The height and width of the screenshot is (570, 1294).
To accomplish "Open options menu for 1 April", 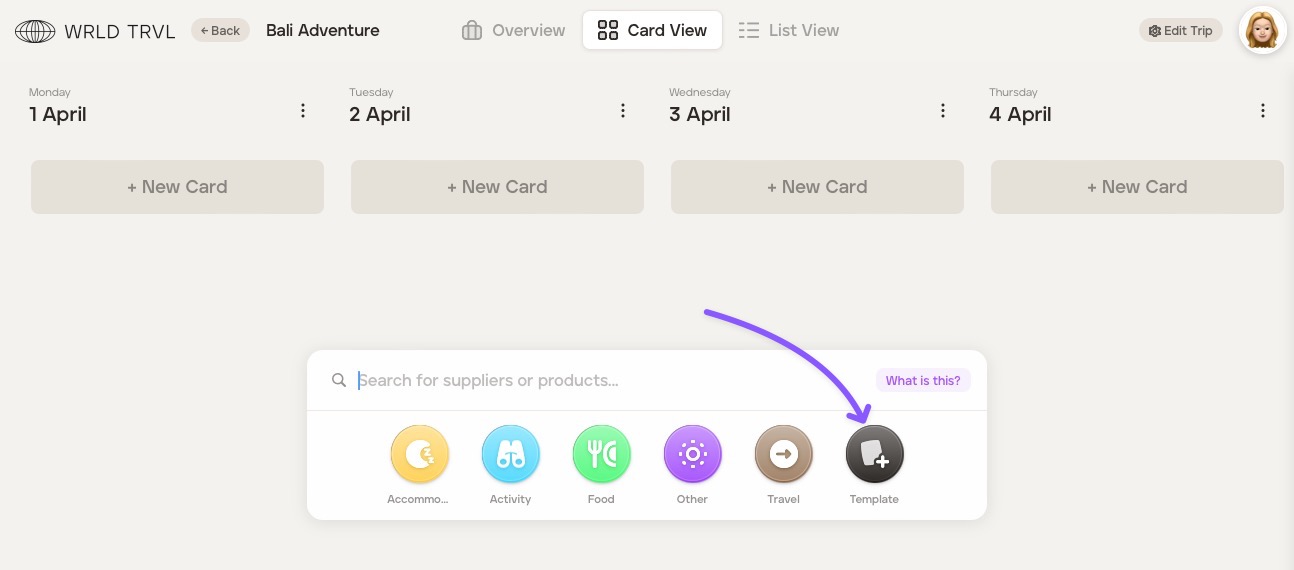I will [303, 111].
